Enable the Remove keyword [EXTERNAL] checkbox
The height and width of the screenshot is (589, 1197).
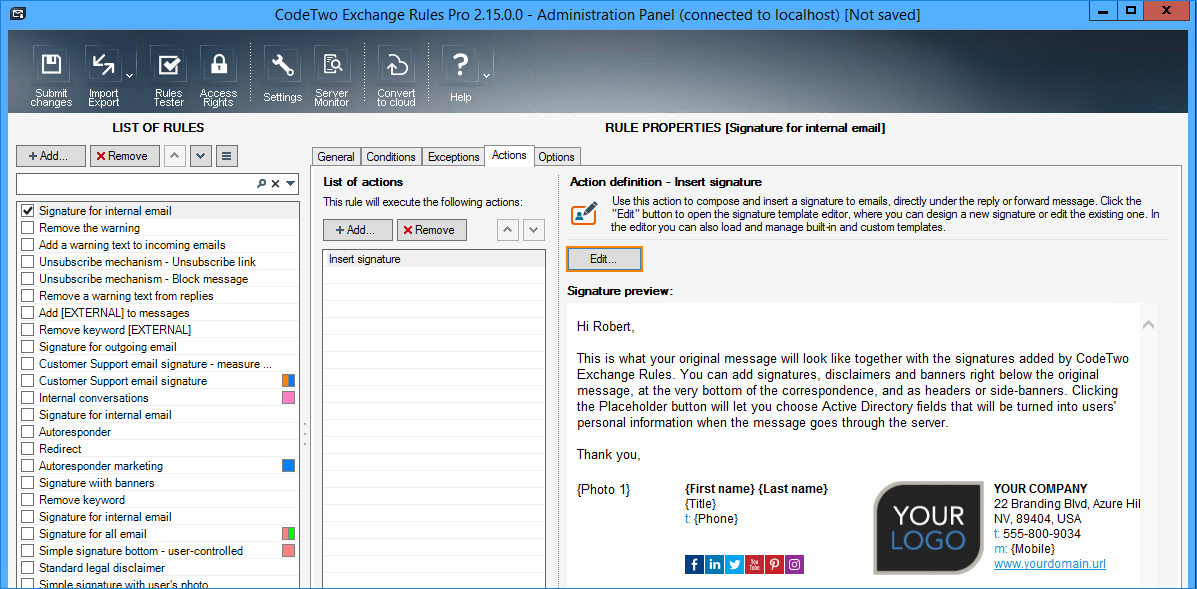point(27,330)
